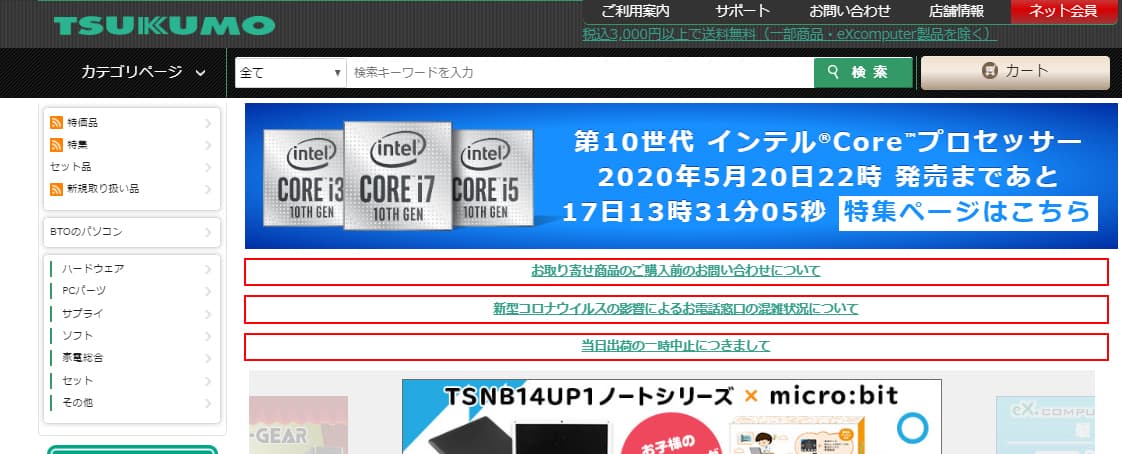This screenshot has height=454, width=1122.
Task: Open 新型コロナウイルス電話窓口 notice
Action: pyautogui.click(x=675, y=309)
